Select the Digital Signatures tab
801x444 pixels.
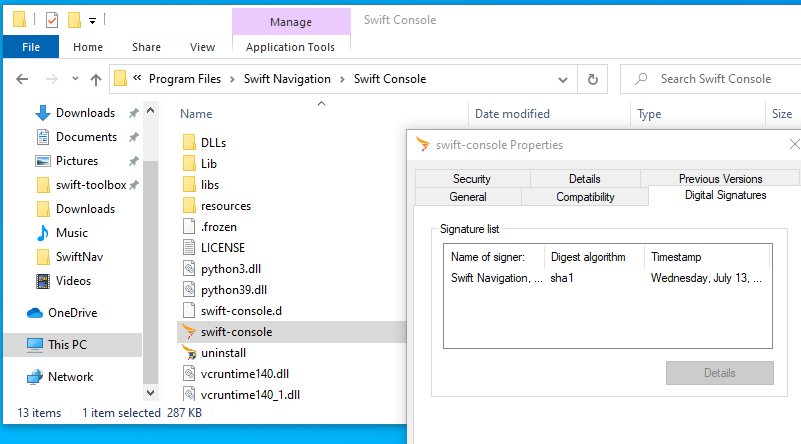click(725, 195)
